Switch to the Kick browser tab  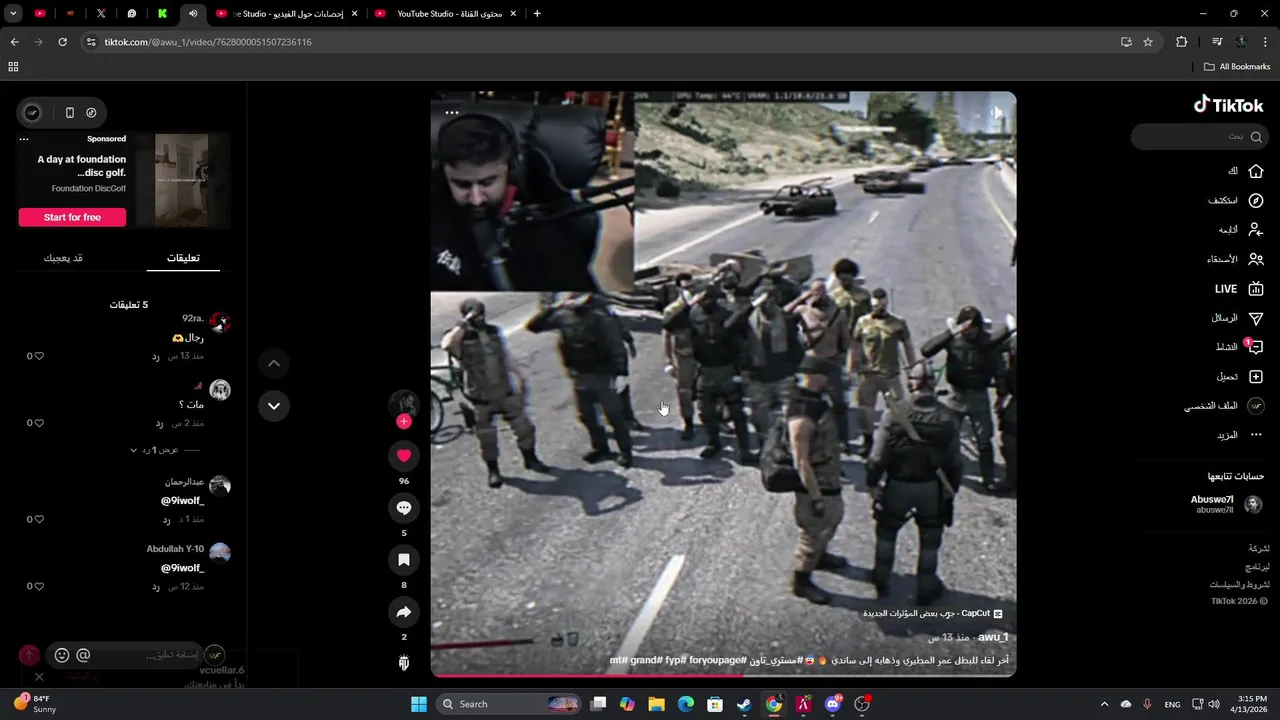[162, 14]
